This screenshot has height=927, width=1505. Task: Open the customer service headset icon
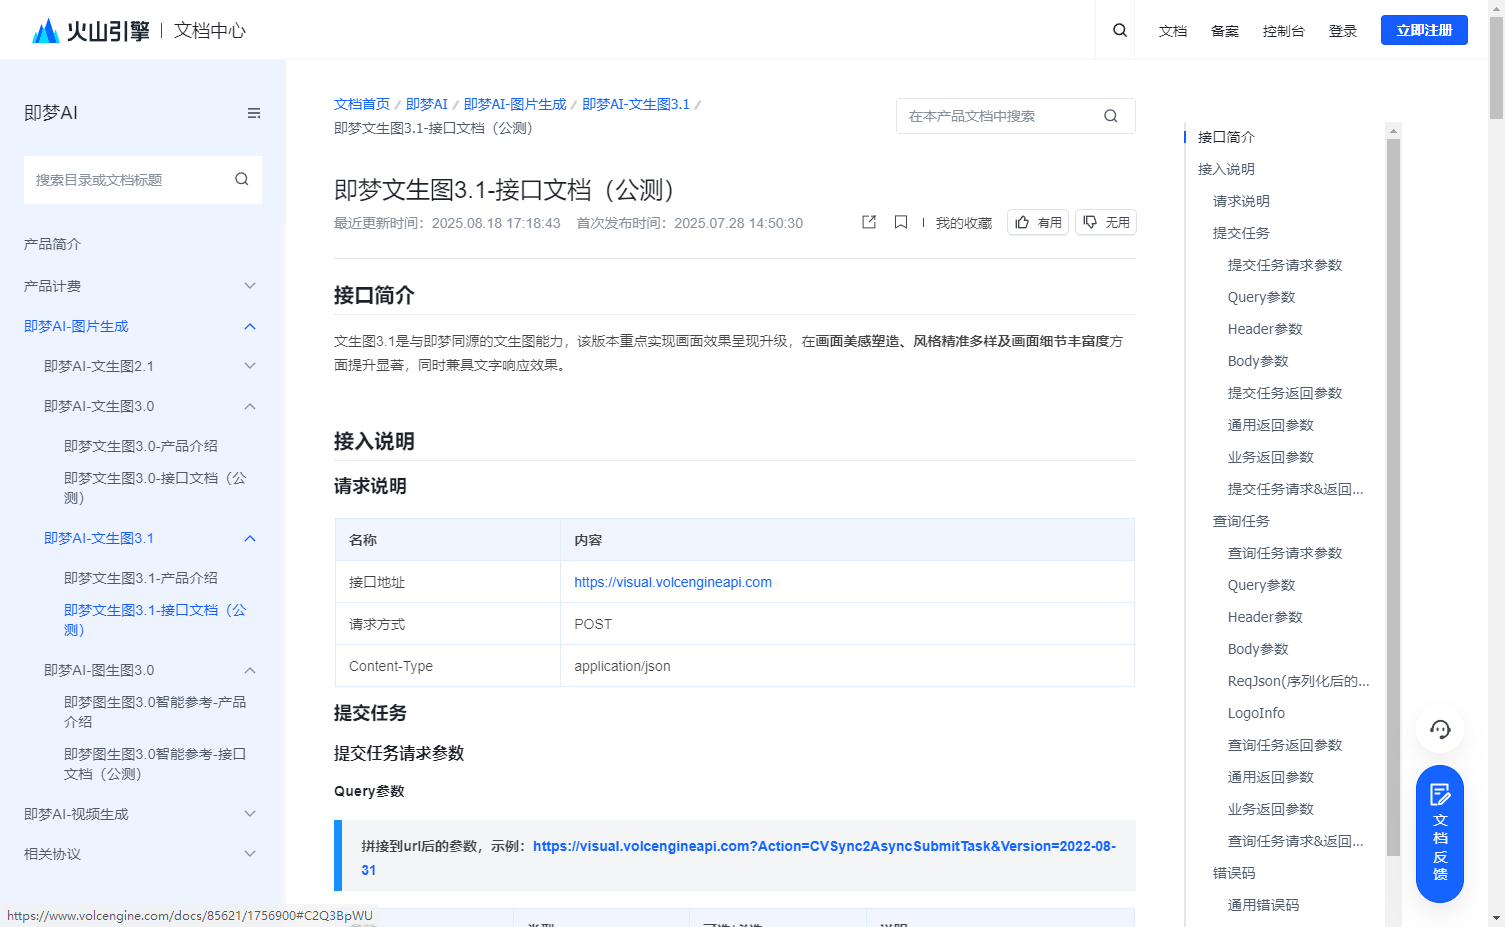pos(1440,729)
